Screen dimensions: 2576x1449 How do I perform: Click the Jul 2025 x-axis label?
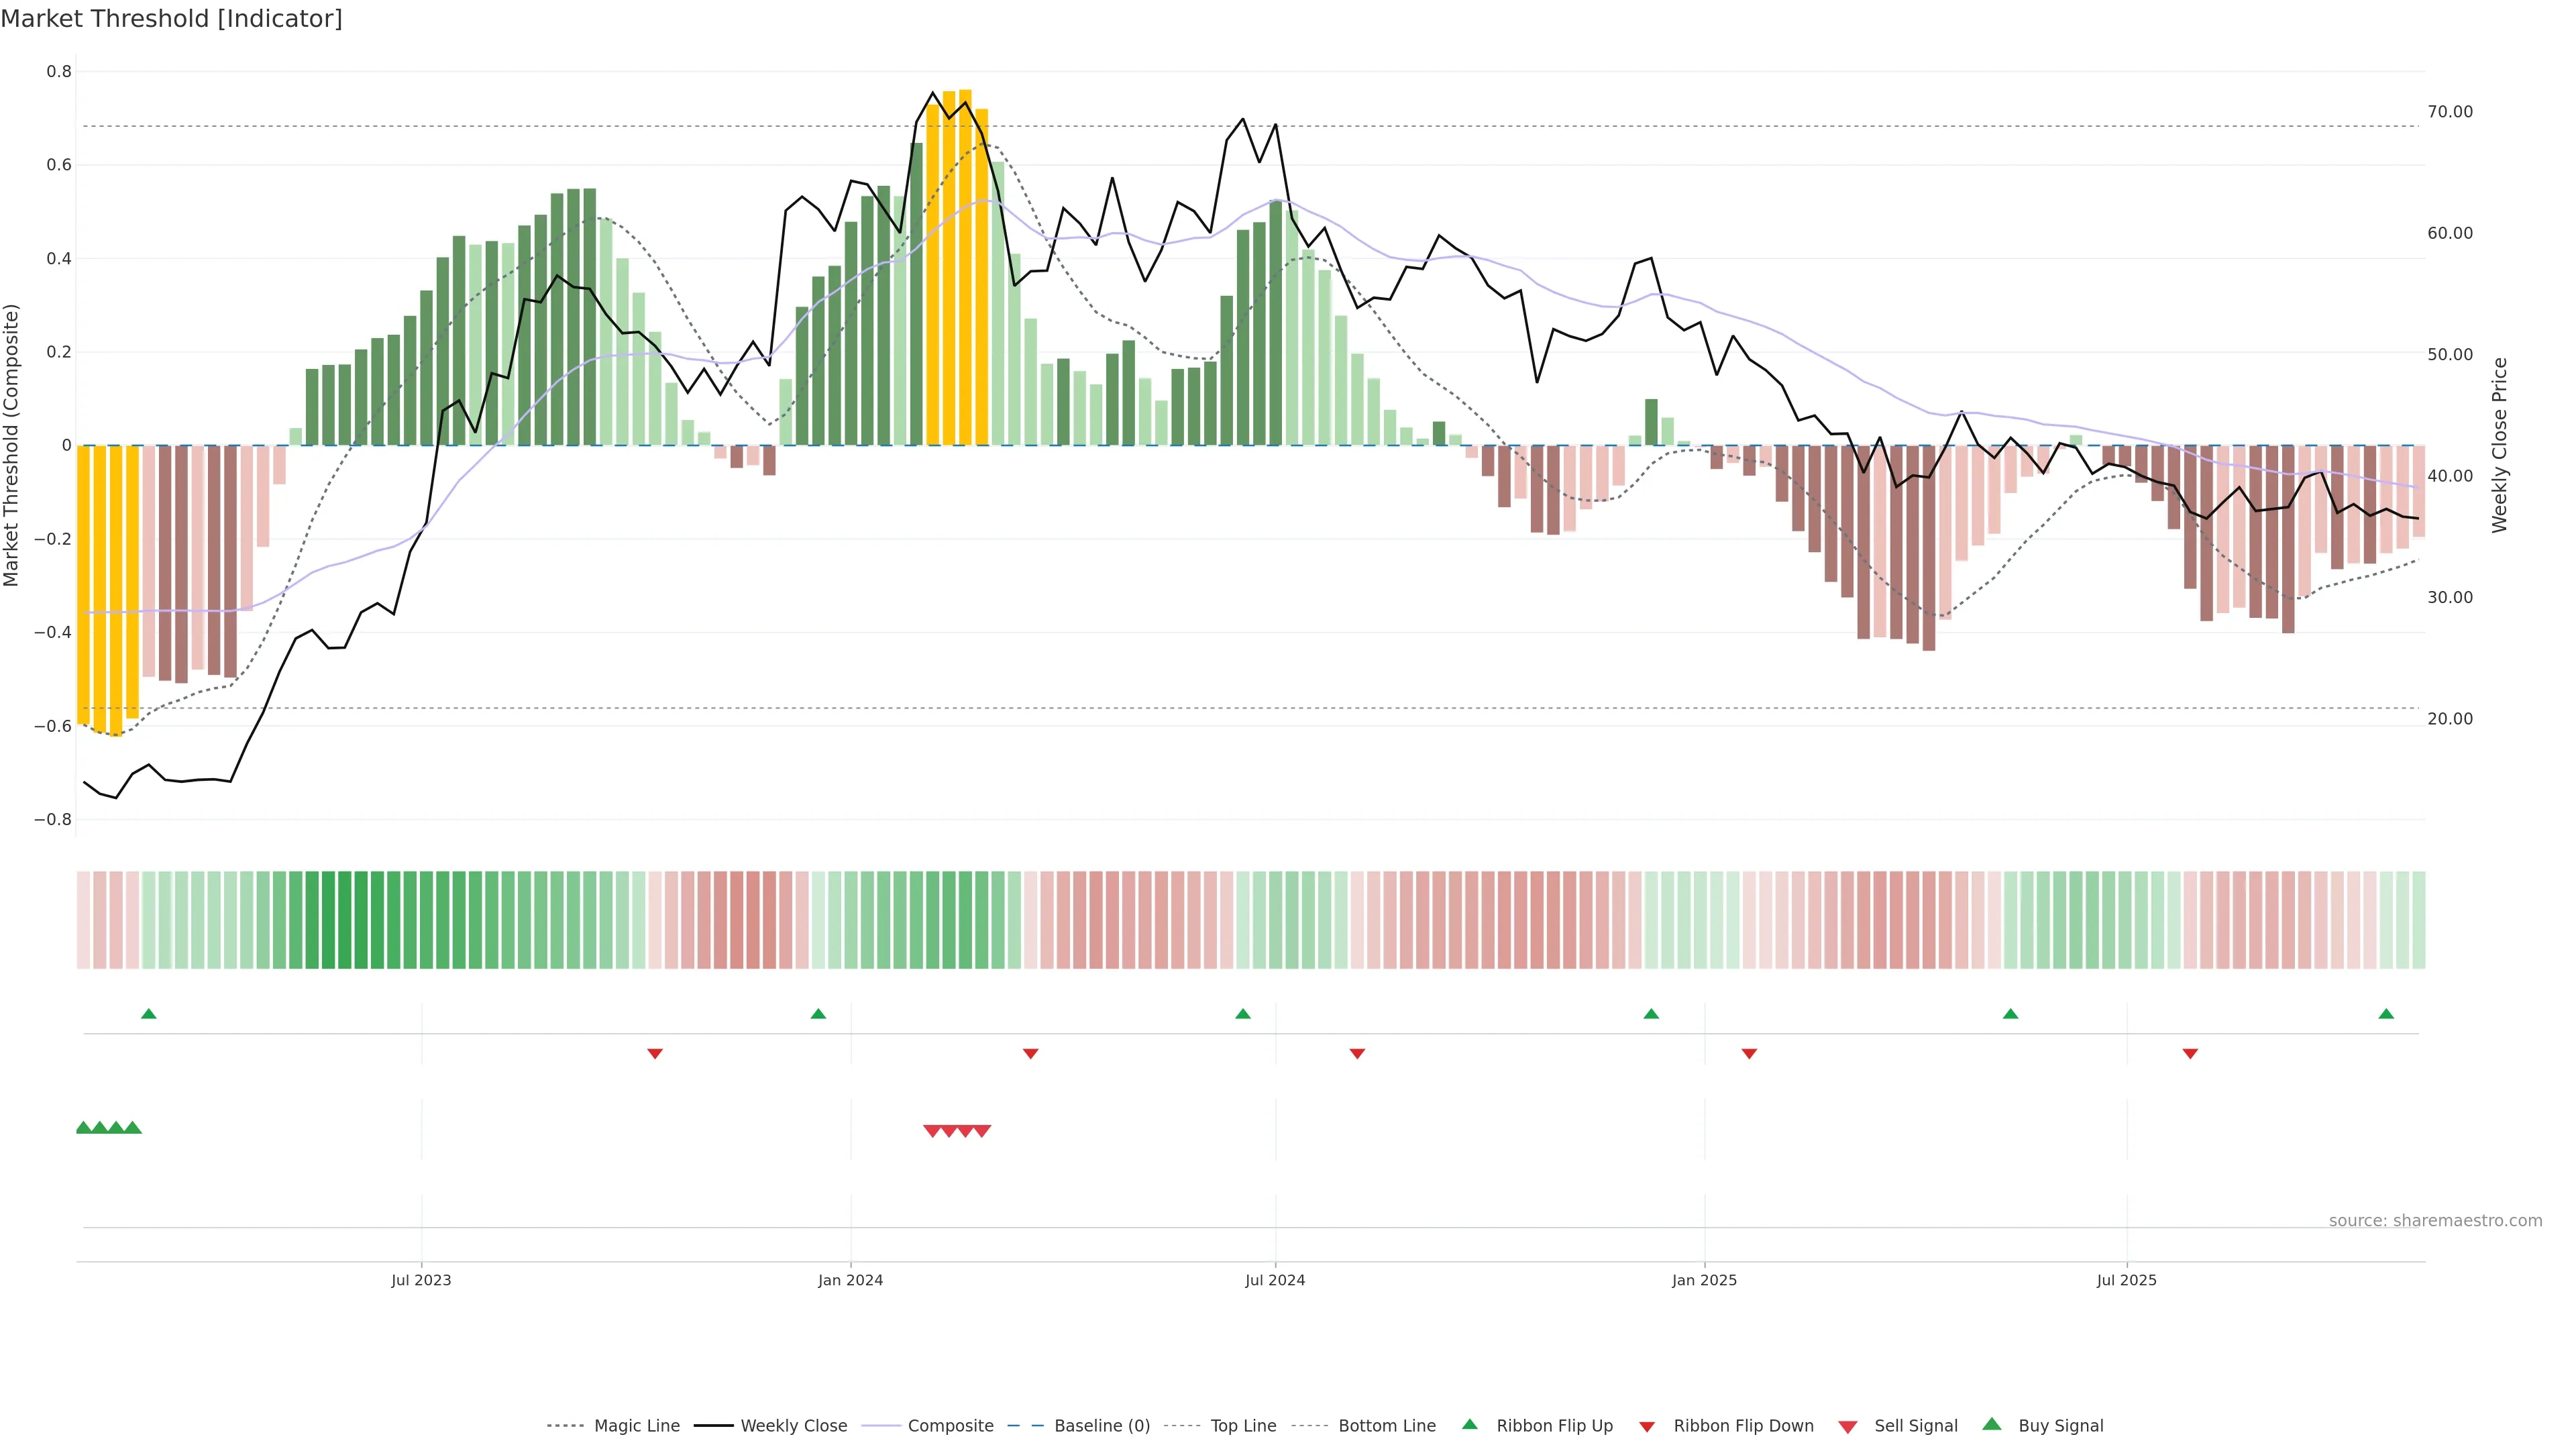click(2126, 1280)
